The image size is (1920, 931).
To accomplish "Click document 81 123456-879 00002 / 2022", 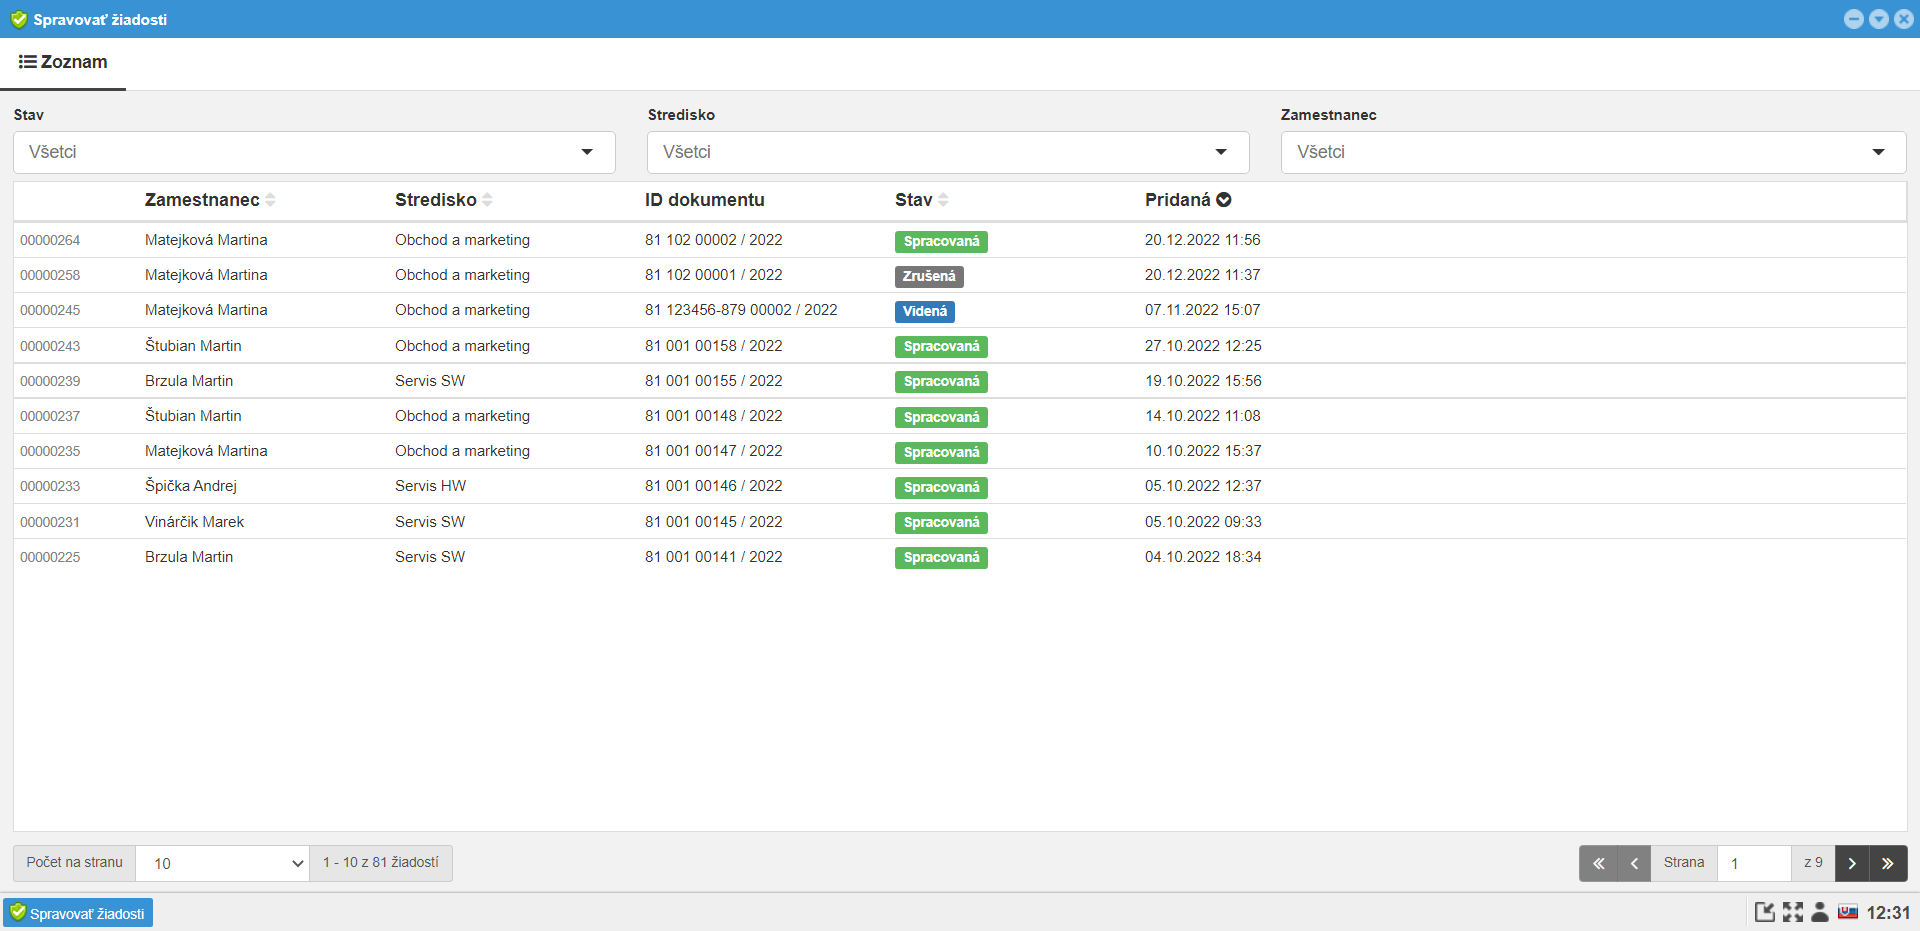I will 741,310.
